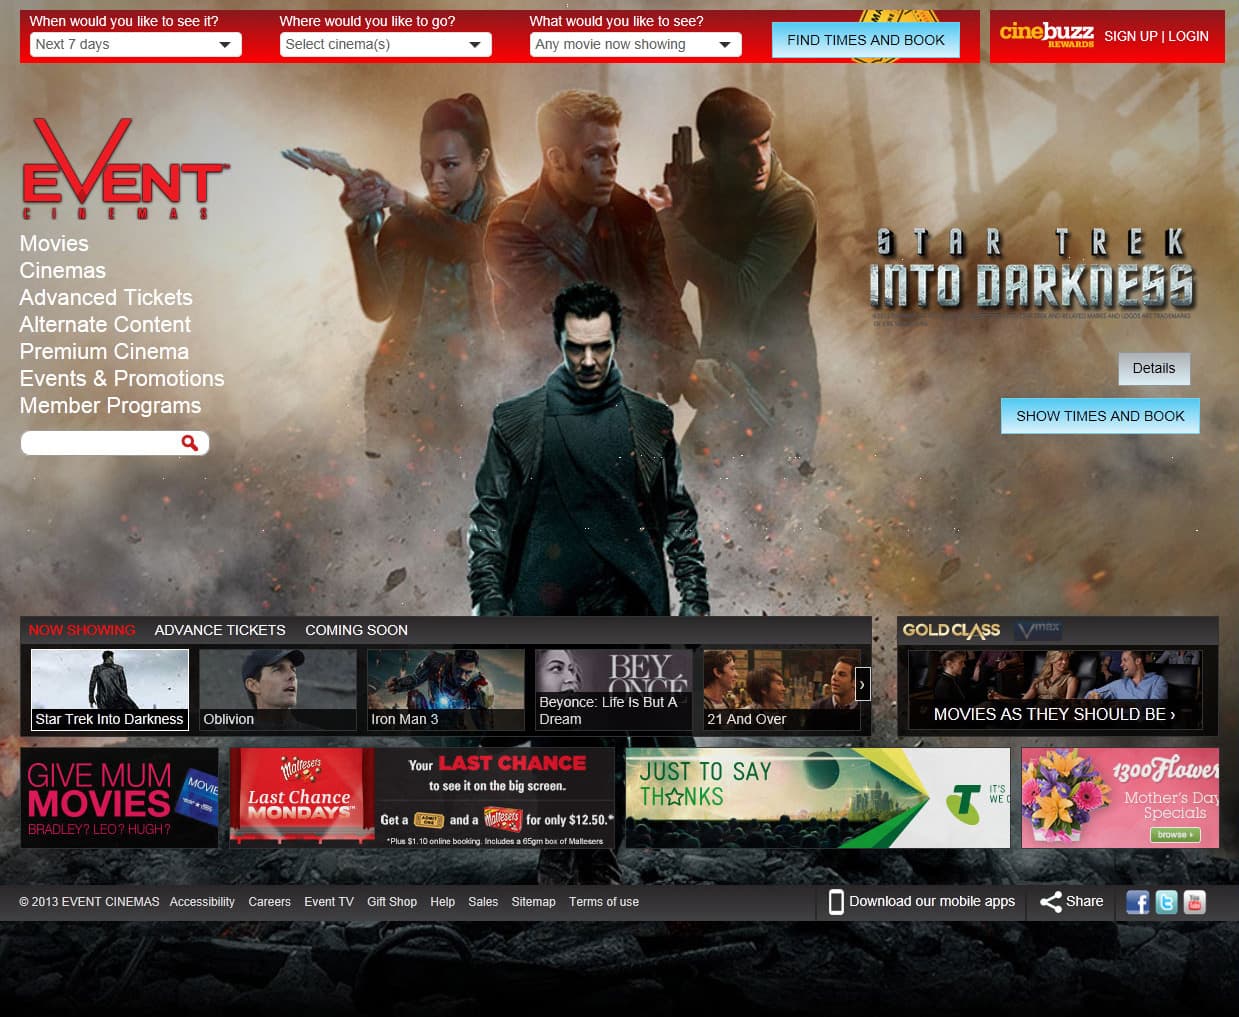Viewport: 1239px width, 1017px height.
Task: Expand the Next 7 days dropdown
Action: [135, 44]
